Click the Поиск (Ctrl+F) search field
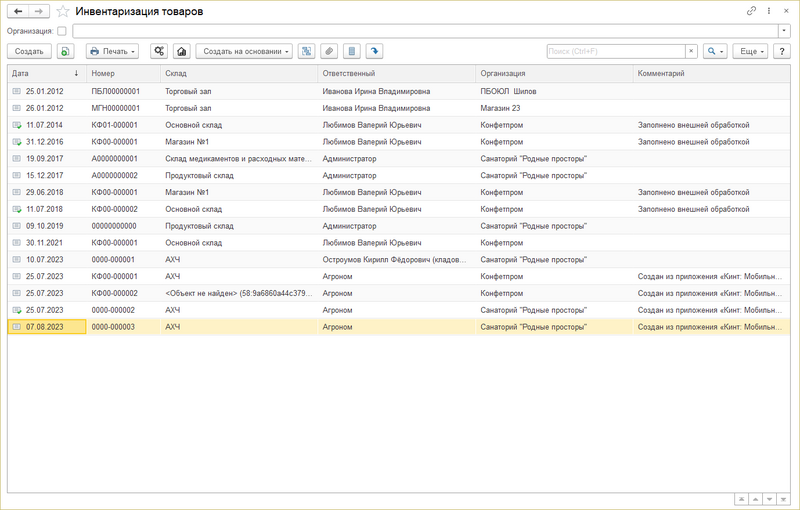800x510 pixels. click(616, 51)
